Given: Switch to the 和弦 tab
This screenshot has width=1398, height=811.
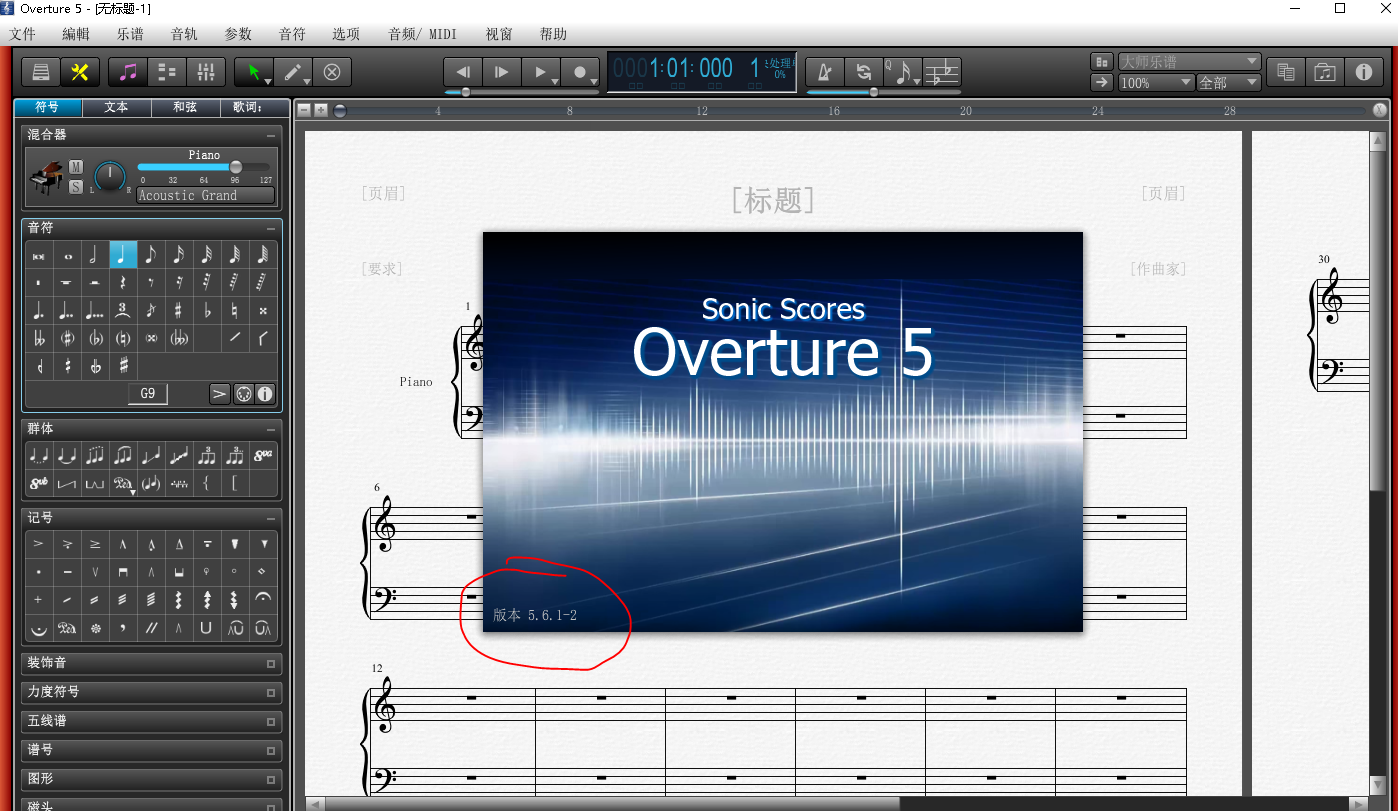Looking at the screenshot, I should (x=185, y=107).
